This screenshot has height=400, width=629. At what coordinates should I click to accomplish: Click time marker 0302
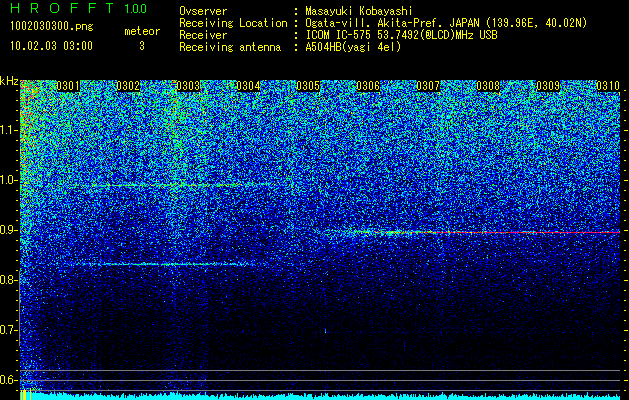click(x=128, y=86)
